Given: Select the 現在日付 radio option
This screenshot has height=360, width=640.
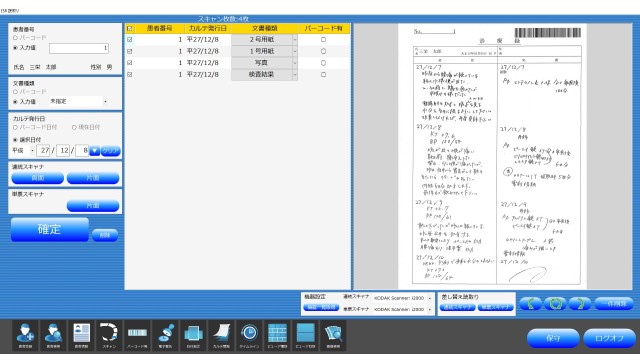Looking at the screenshot, I should (74, 127).
